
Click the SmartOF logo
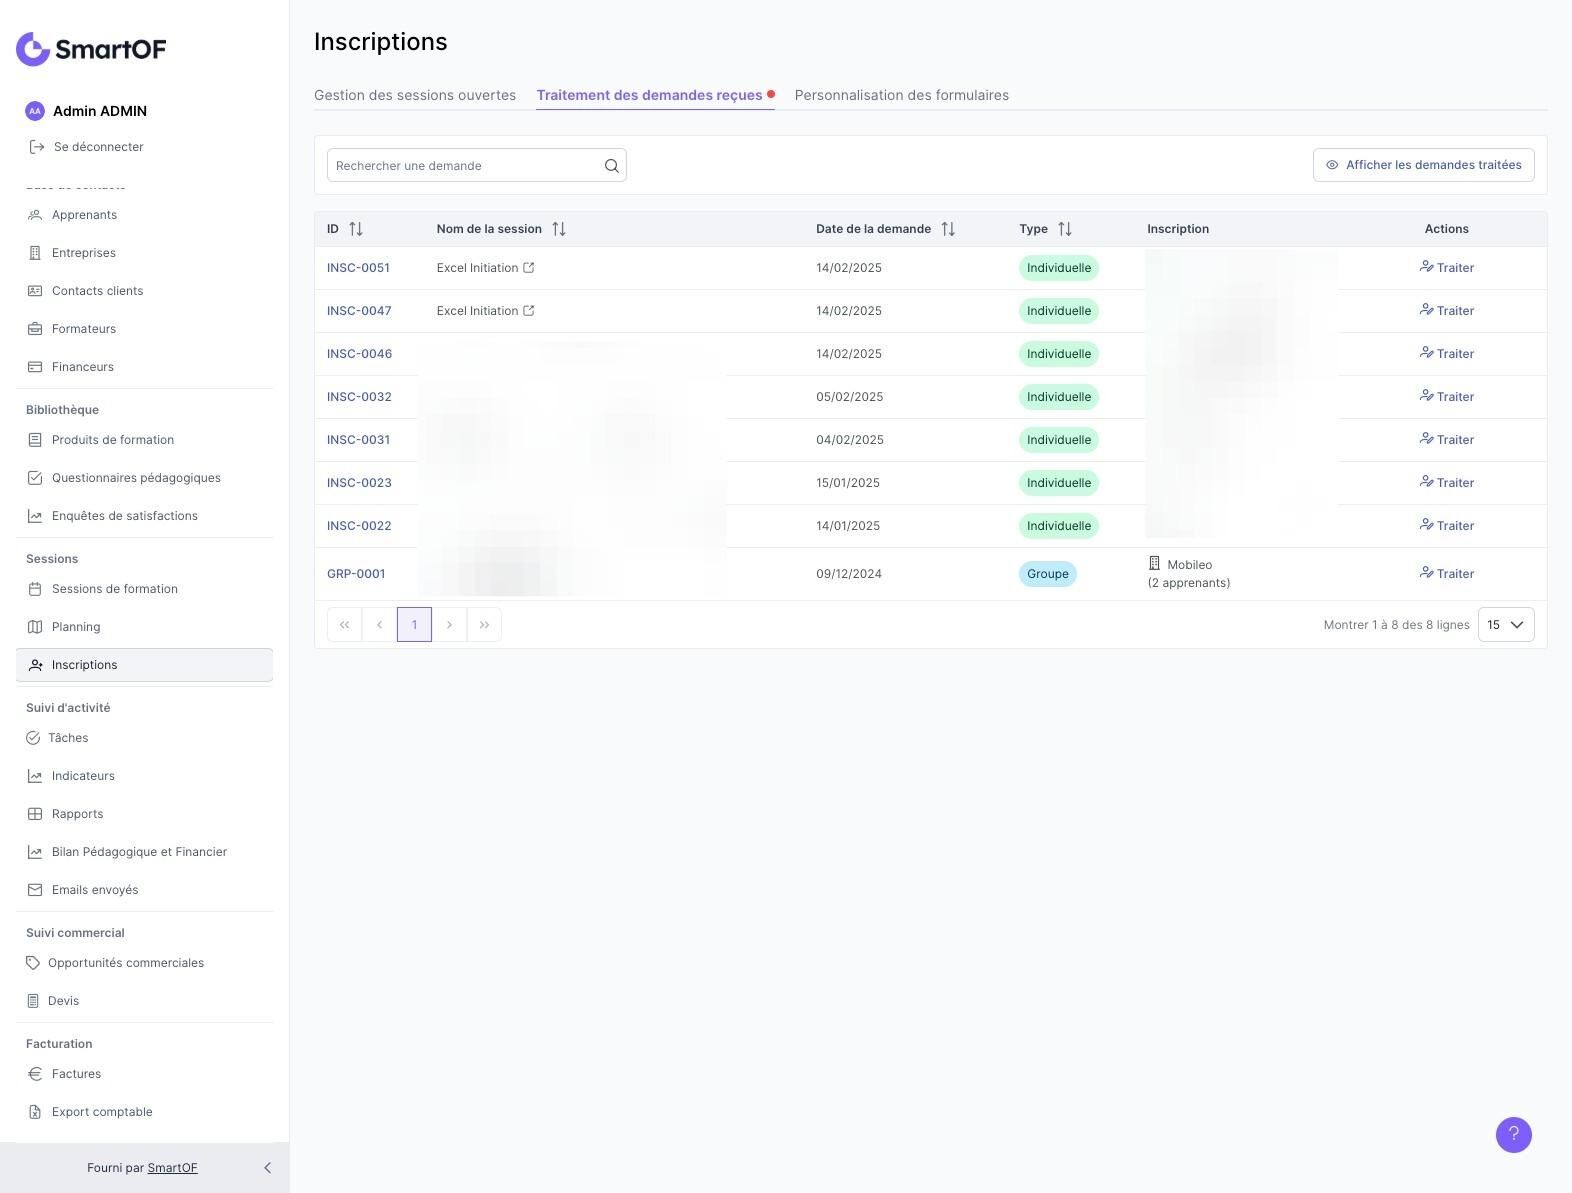click(91, 49)
